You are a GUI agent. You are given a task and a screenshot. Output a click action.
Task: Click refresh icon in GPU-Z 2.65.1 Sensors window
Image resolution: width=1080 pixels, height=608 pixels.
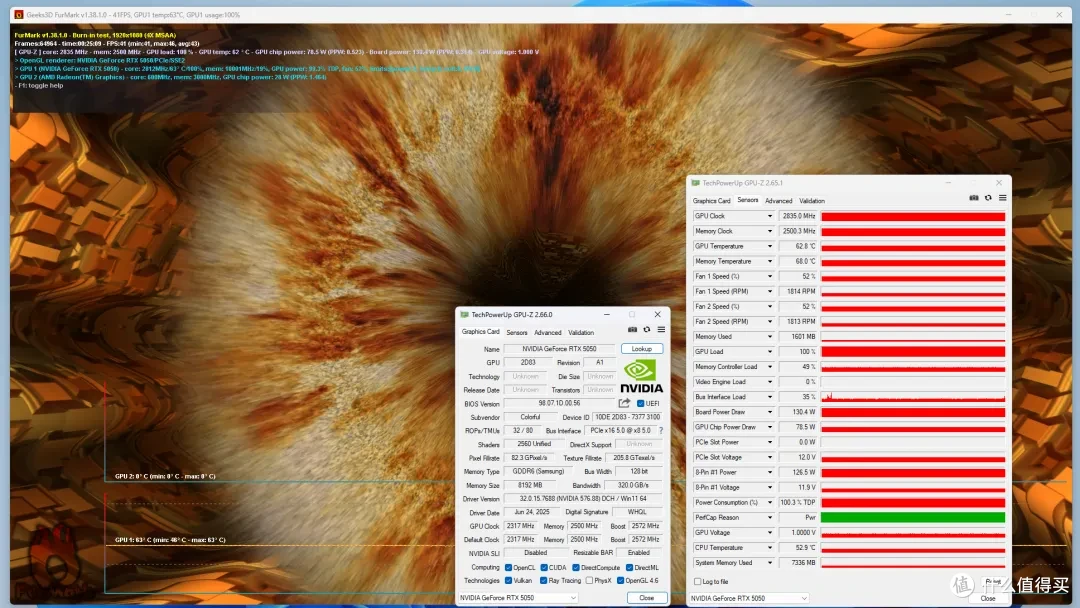pos(988,198)
